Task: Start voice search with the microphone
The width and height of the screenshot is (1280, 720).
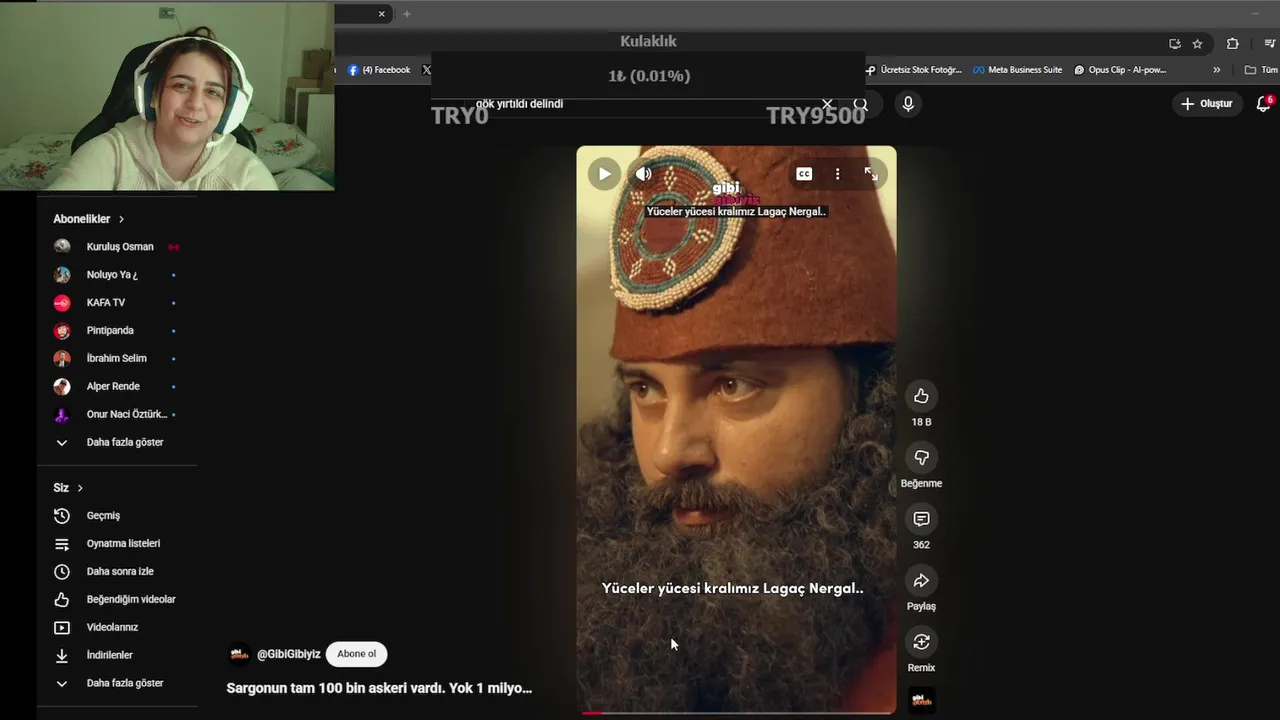Action: point(908,103)
